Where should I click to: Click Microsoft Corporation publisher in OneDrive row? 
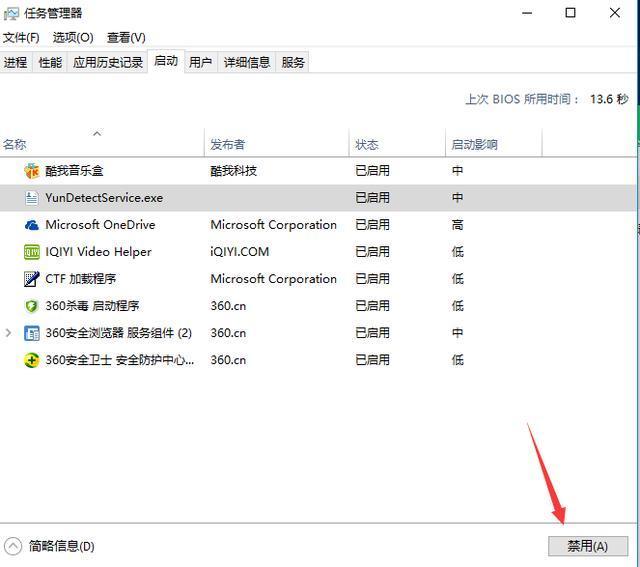click(x=273, y=225)
